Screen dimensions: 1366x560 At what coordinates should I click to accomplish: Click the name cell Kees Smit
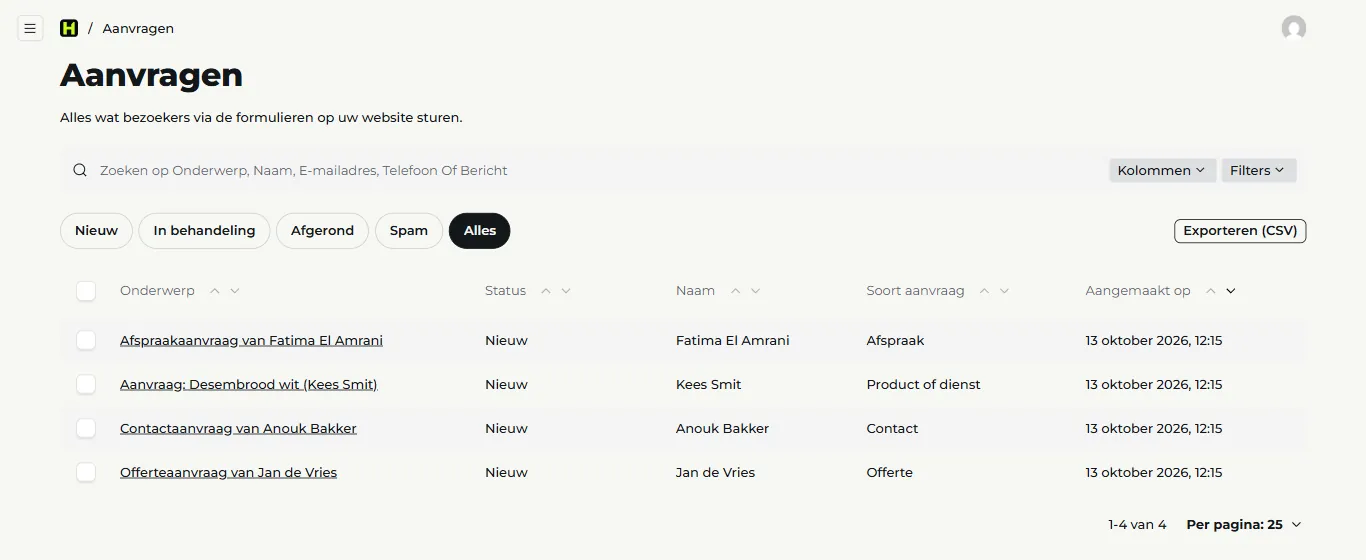click(x=708, y=384)
